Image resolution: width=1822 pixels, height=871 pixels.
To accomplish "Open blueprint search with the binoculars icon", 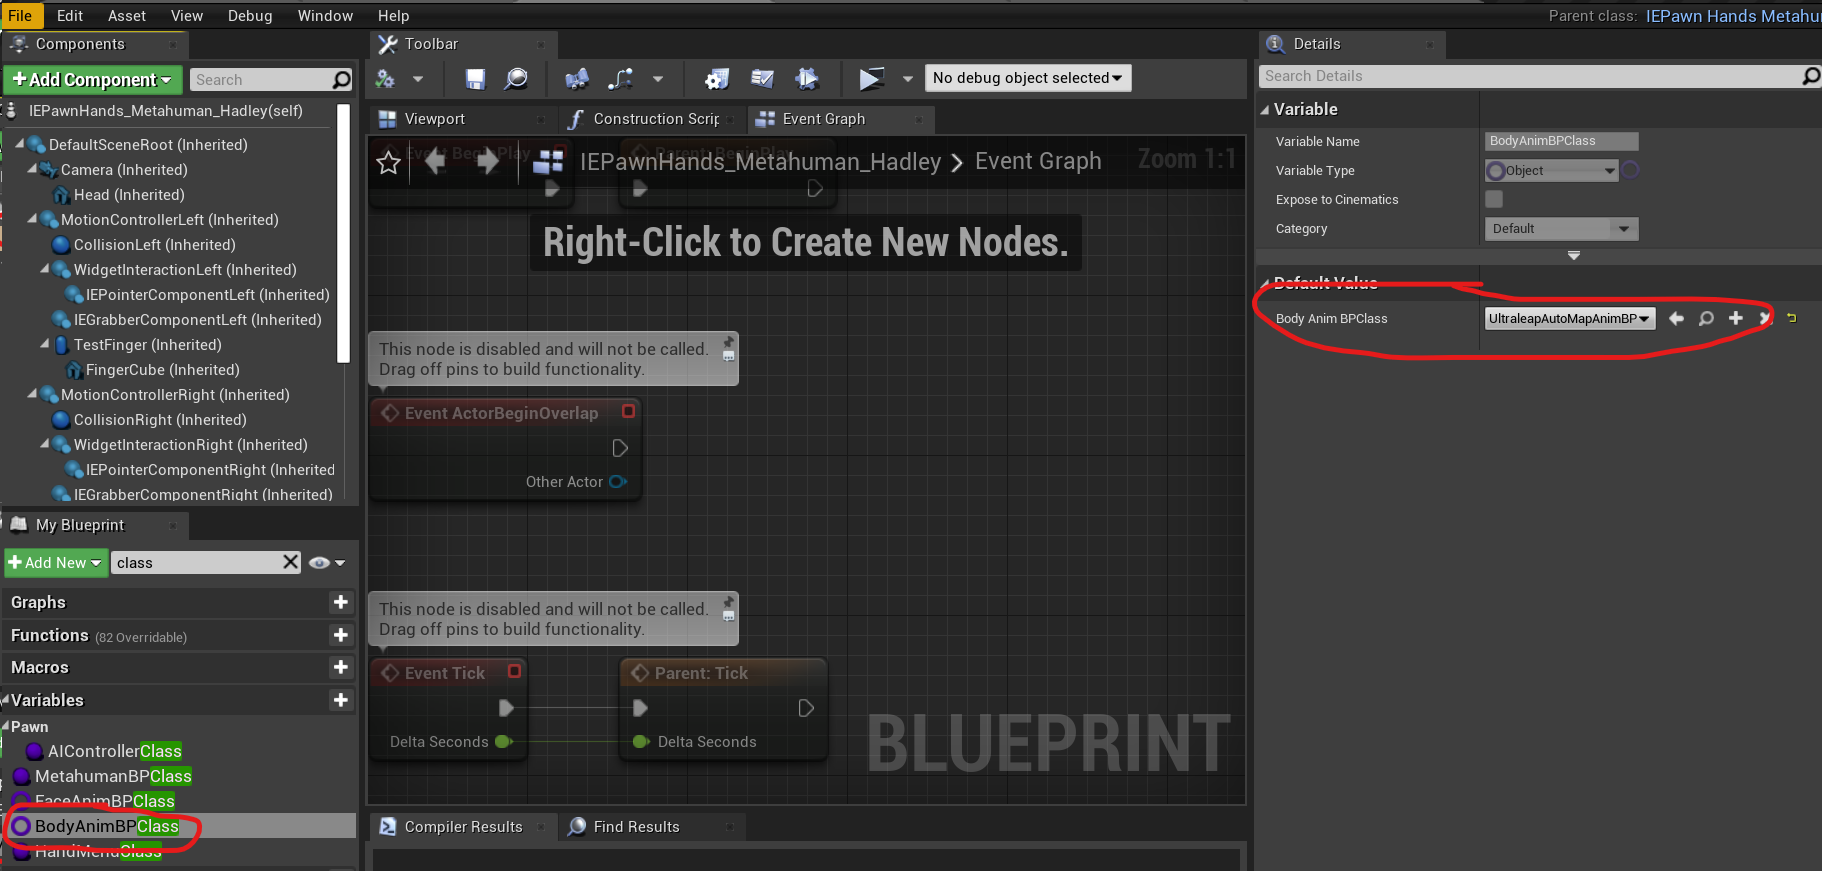I will click(576, 78).
